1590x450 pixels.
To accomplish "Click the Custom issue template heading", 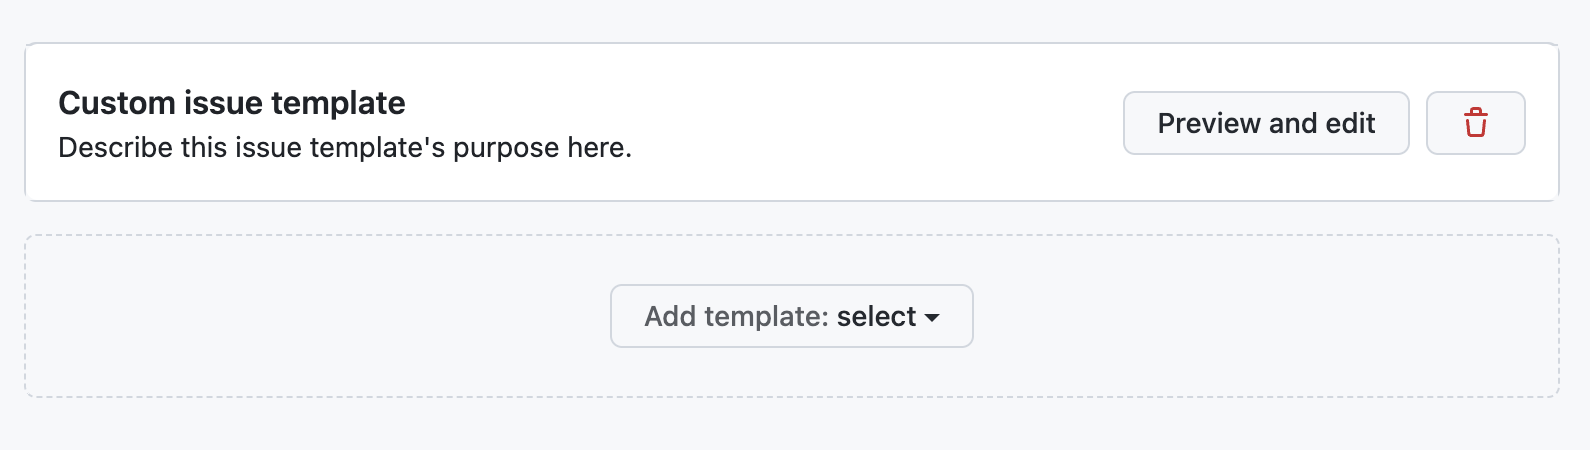I will 232,103.
